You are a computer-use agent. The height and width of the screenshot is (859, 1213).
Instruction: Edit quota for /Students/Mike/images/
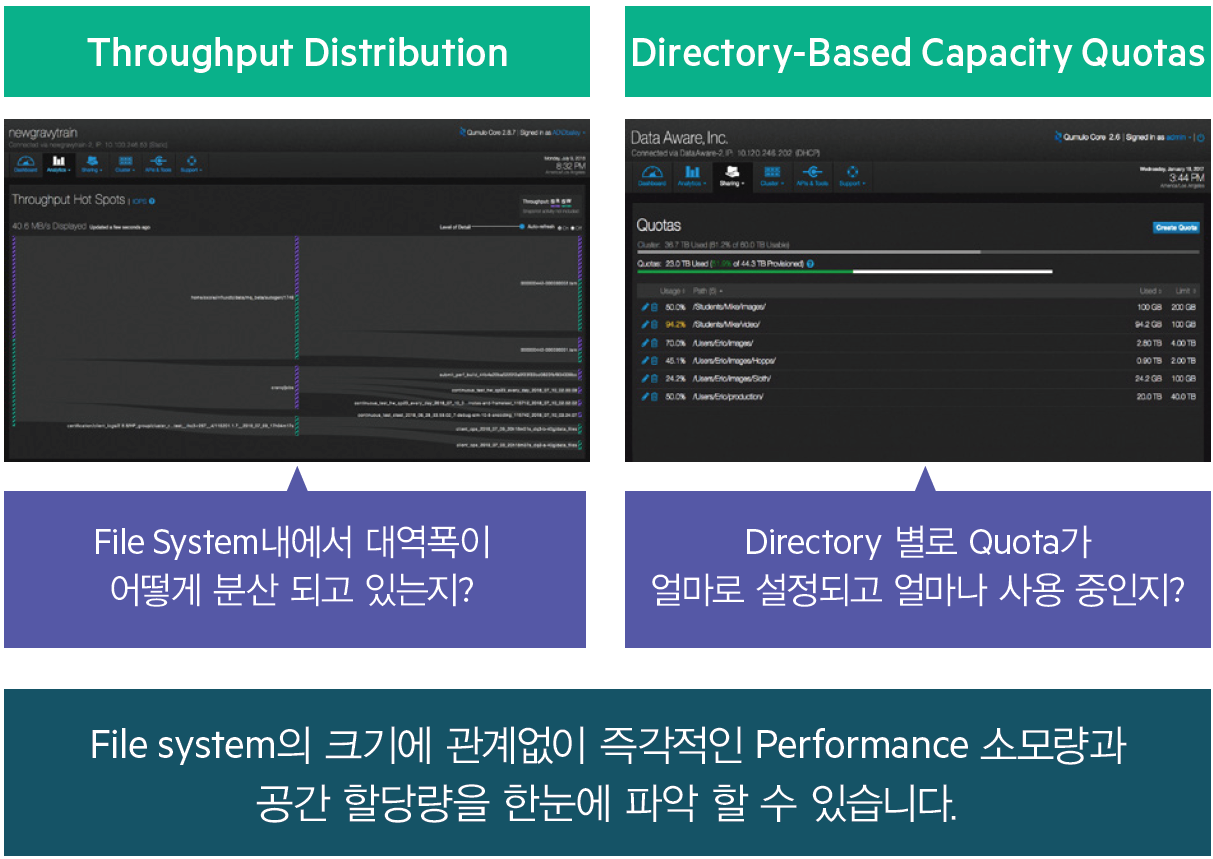tap(645, 307)
